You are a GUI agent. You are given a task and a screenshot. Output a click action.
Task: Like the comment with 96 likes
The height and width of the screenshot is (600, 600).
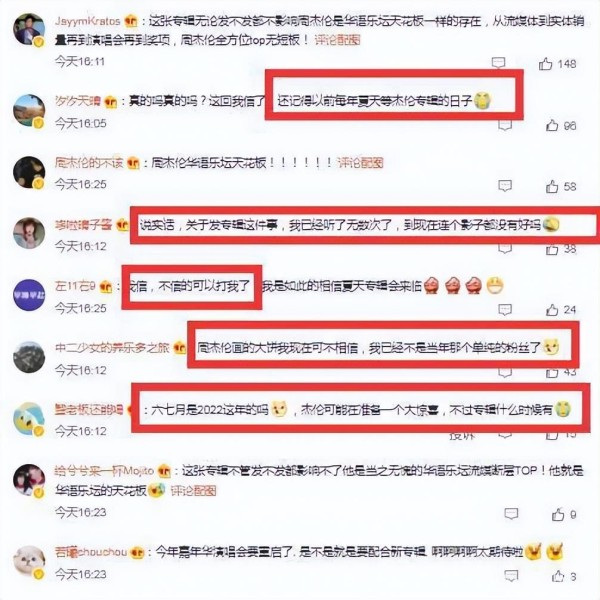[552, 125]
